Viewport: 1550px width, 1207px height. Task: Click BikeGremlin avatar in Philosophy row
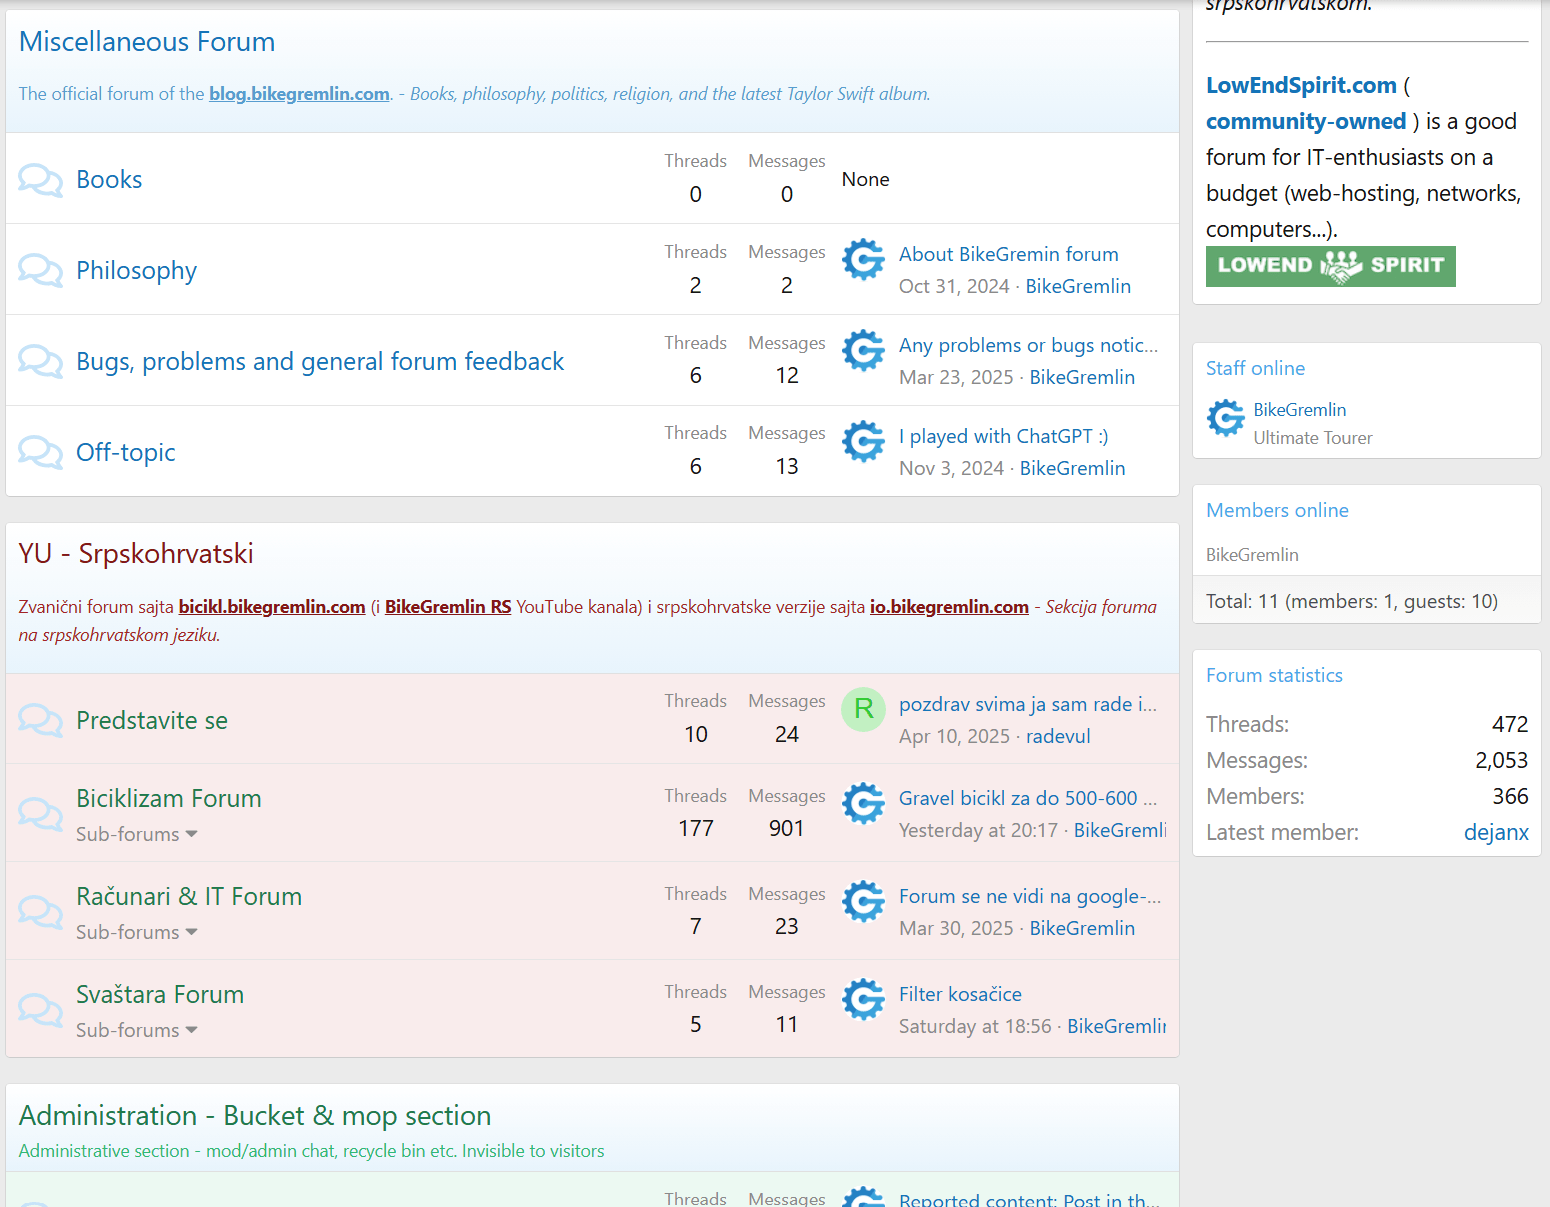click(864, 260)
